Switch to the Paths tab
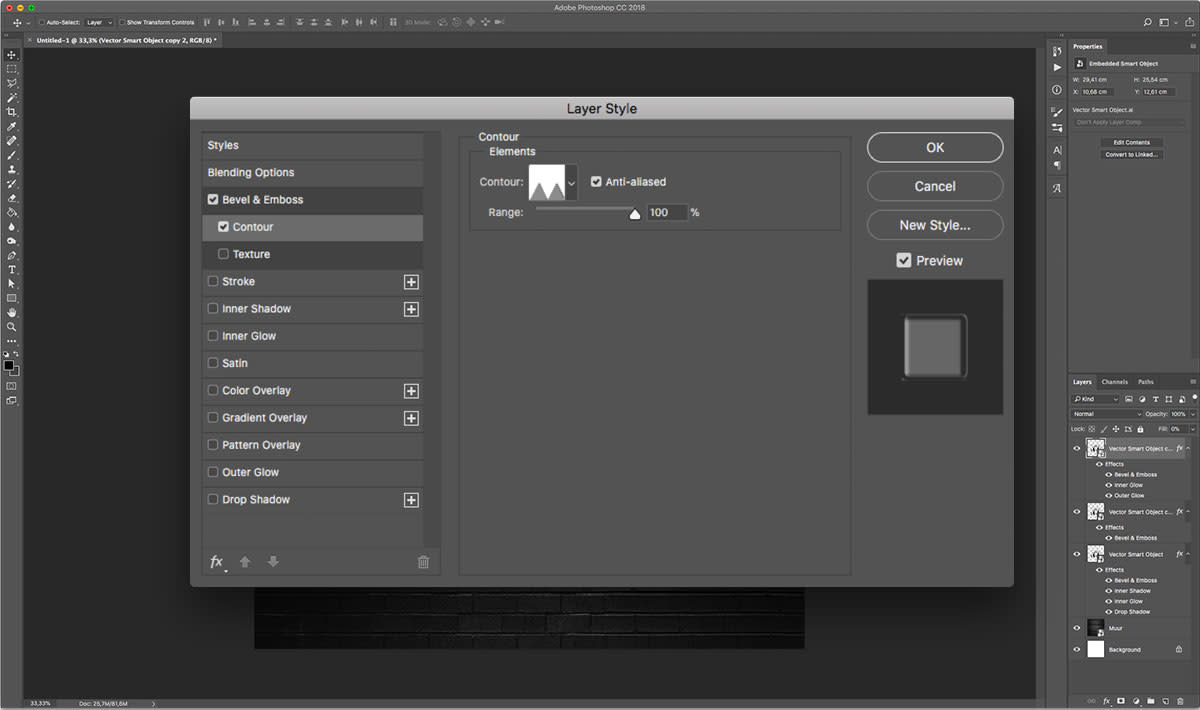1200x710 pixels. (1146, 382)
